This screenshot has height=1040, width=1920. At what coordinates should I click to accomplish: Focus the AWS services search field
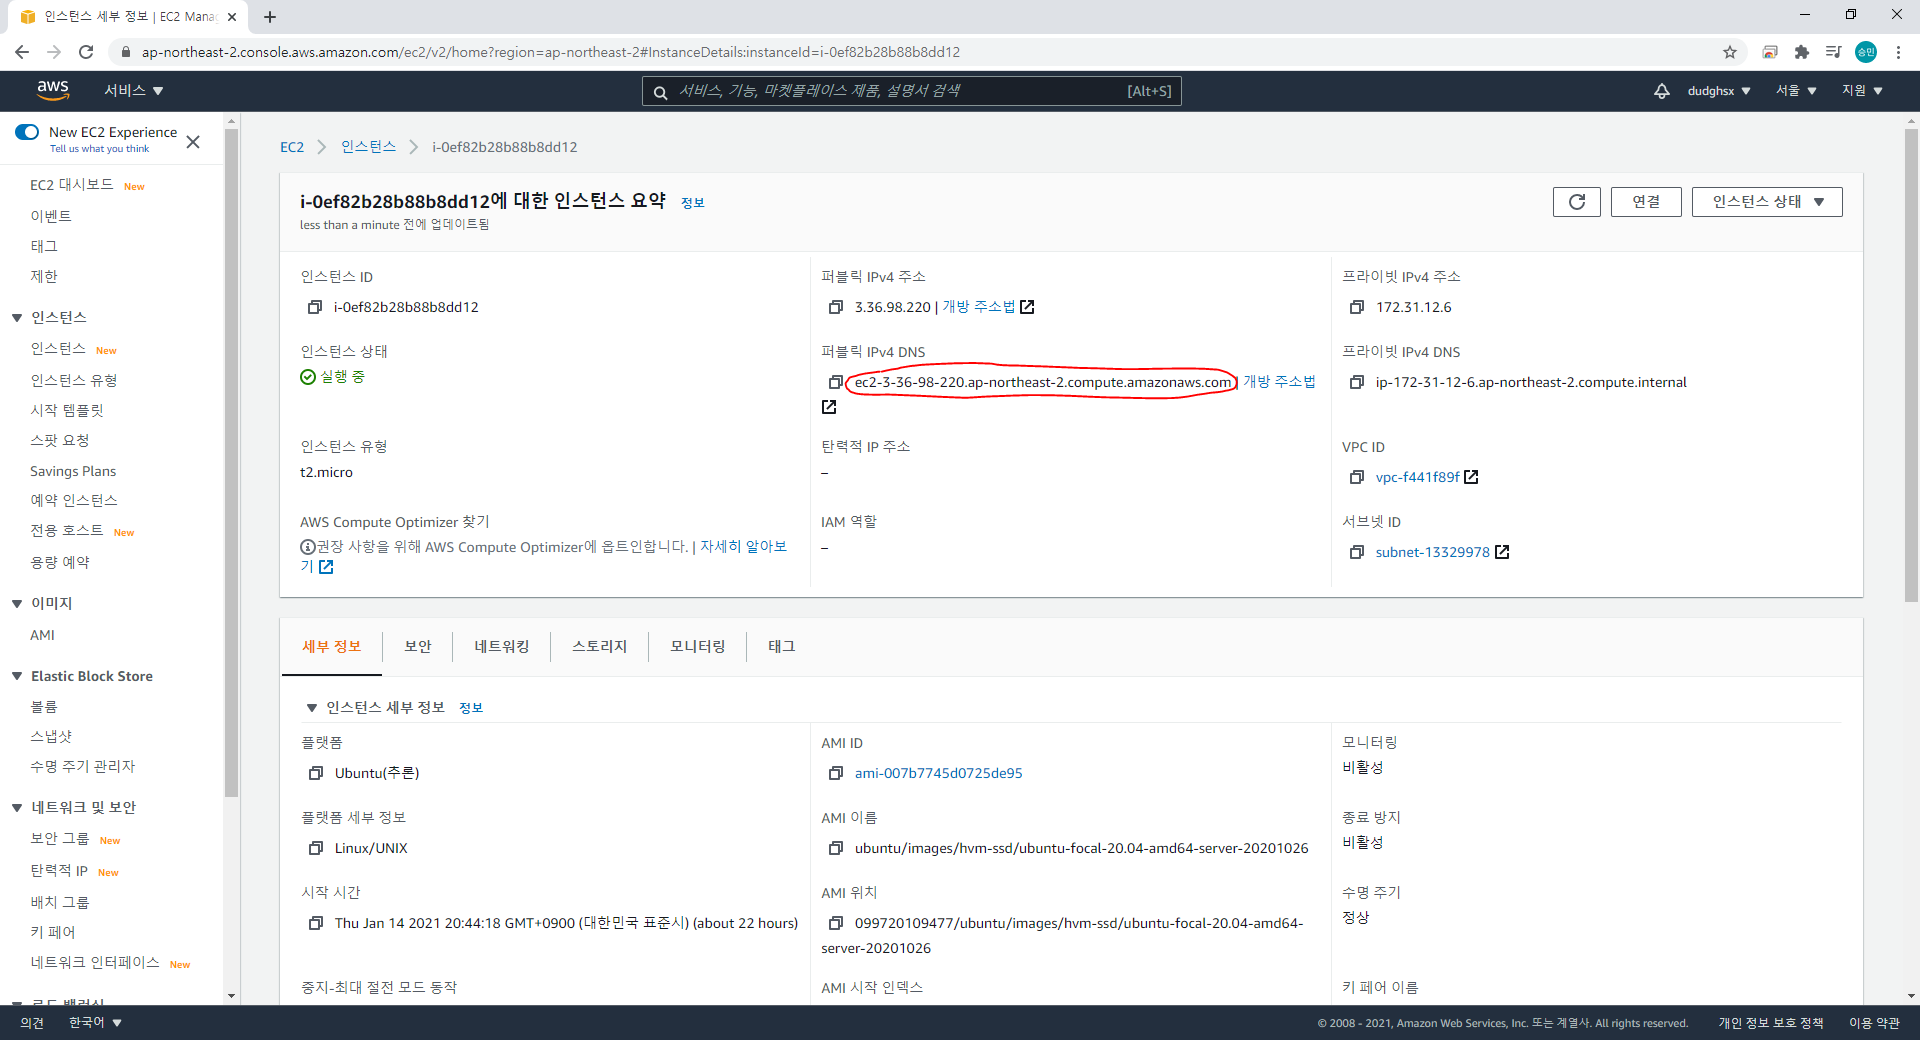point(912,91)
